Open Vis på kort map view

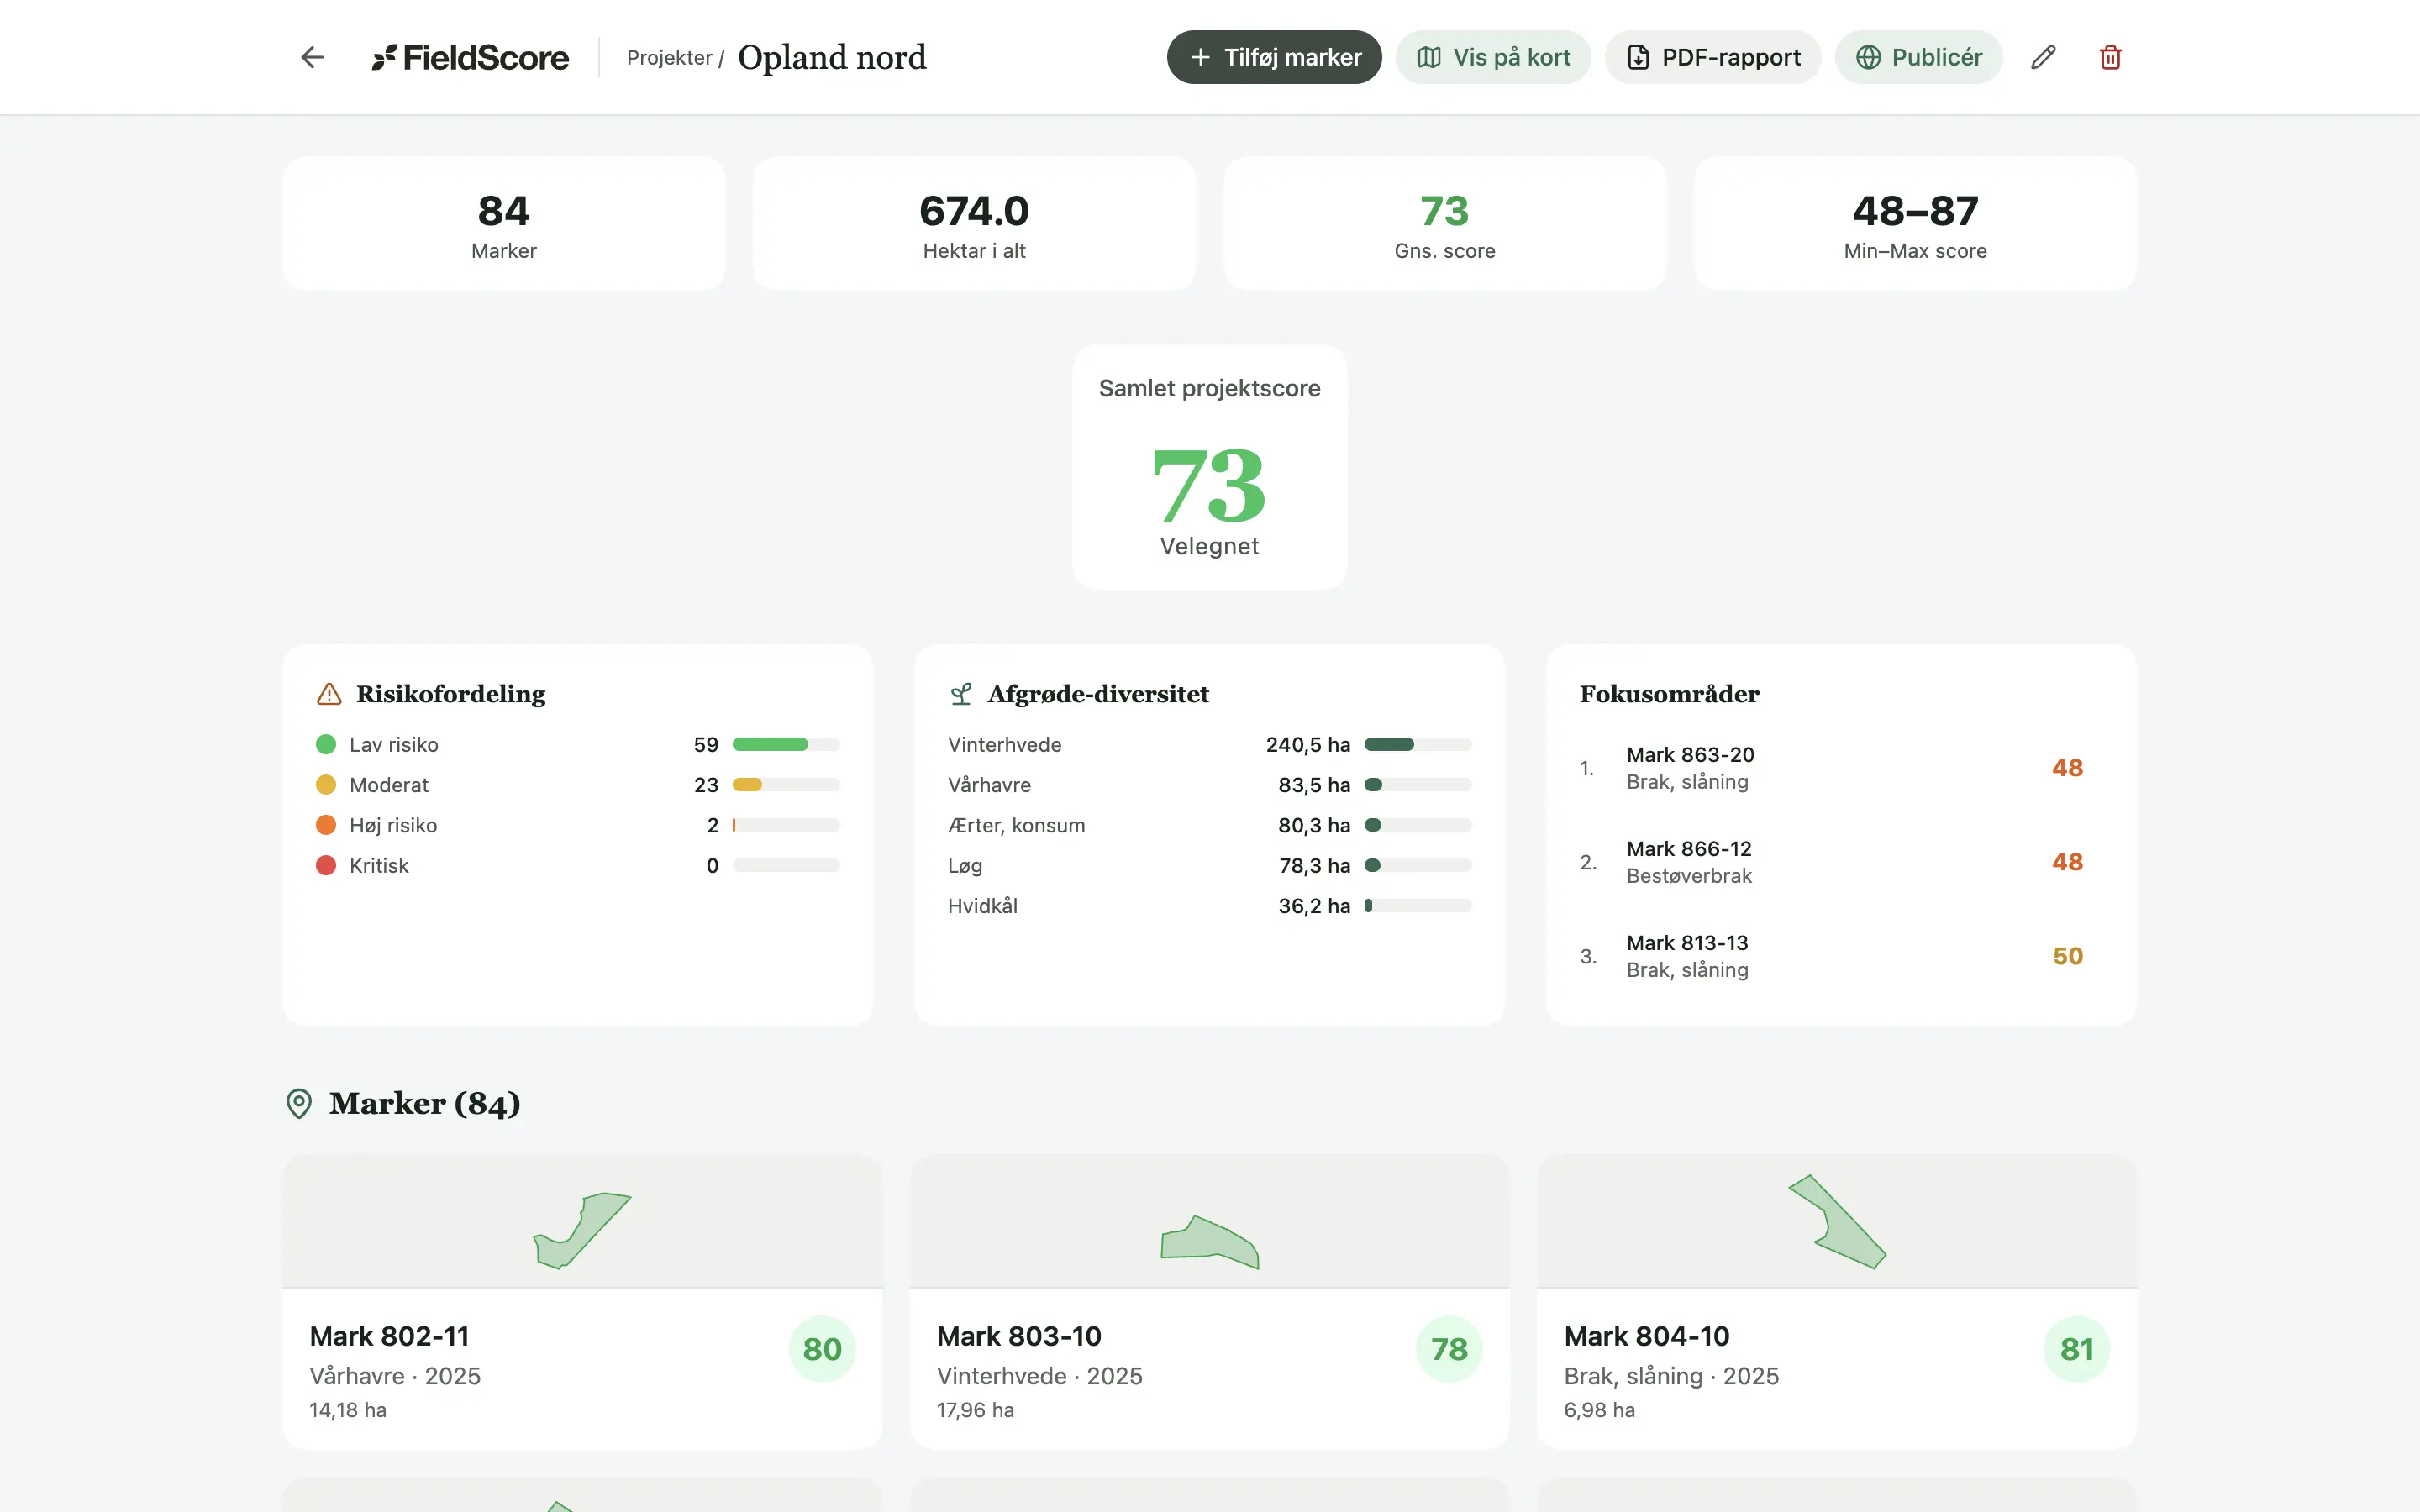1493,57
